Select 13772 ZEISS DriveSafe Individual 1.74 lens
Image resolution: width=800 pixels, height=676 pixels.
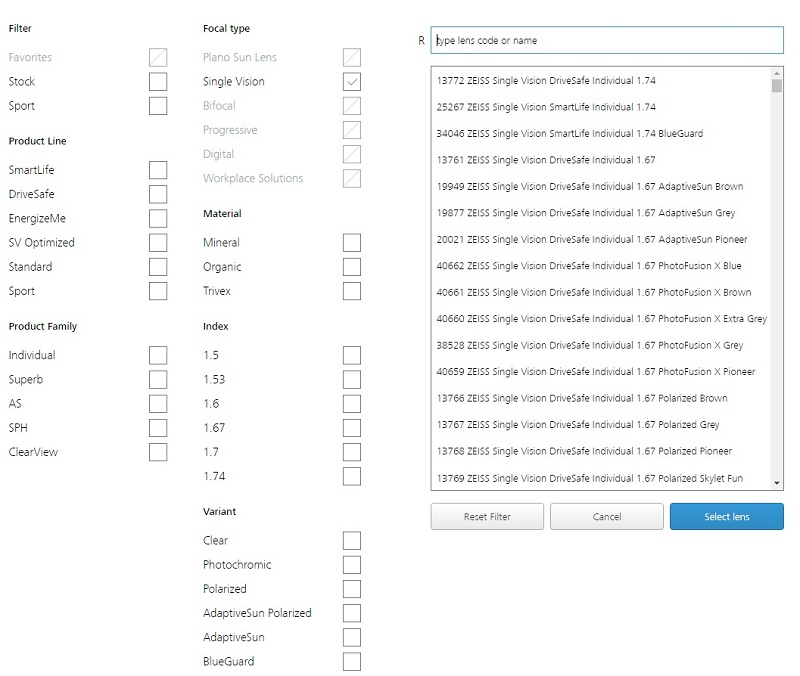point(546,80)
